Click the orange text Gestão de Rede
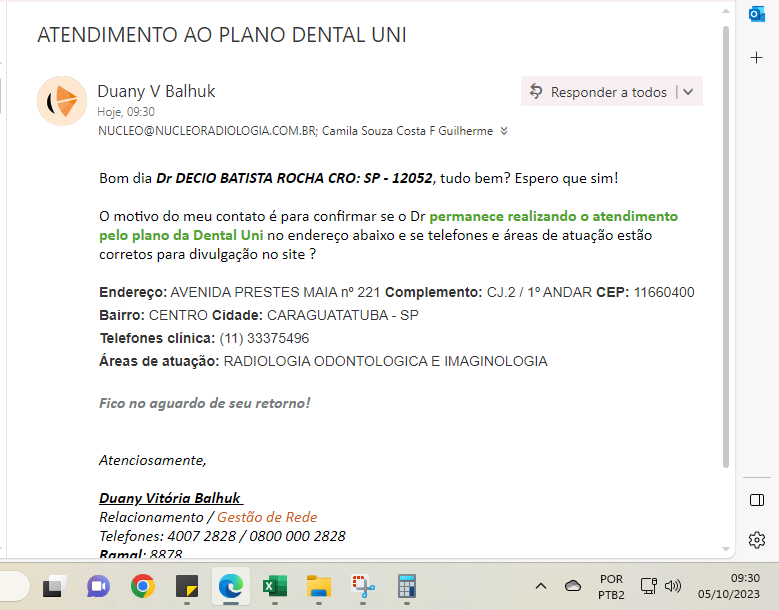 point(267,517)
